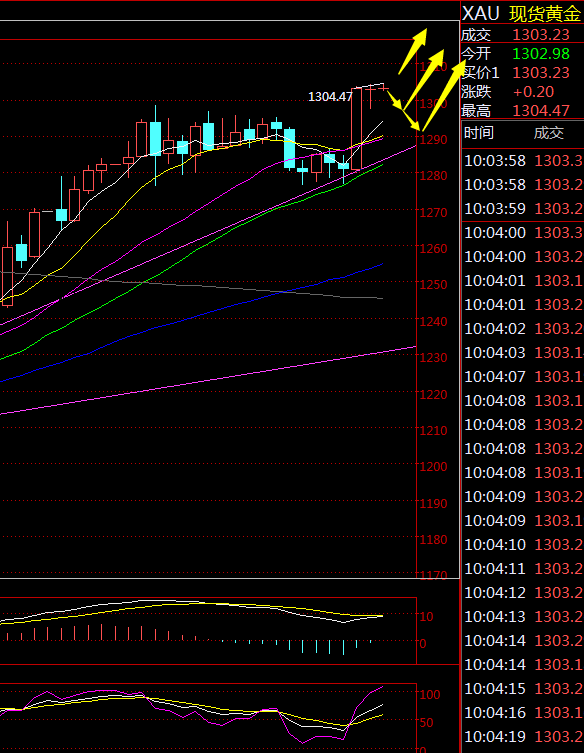Select the 10:04:19 tick row
This screenshot has width=584, height=753.
coord(523,737)
